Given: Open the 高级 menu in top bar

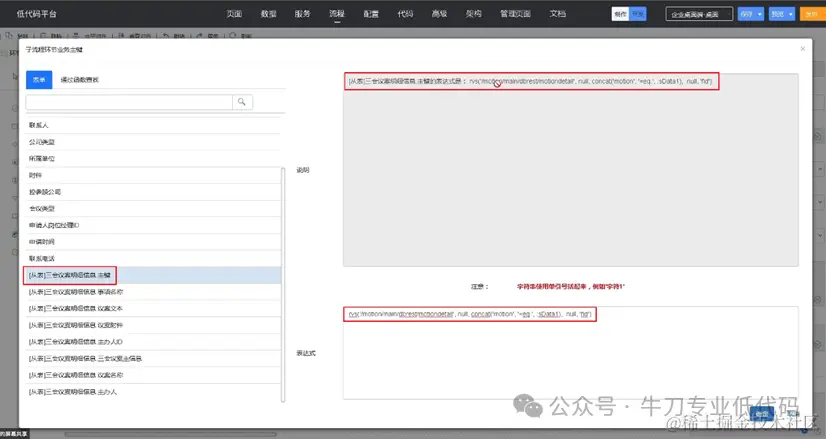Looking at the screenshot, I should pyautogui.click(x=439, y=14).
